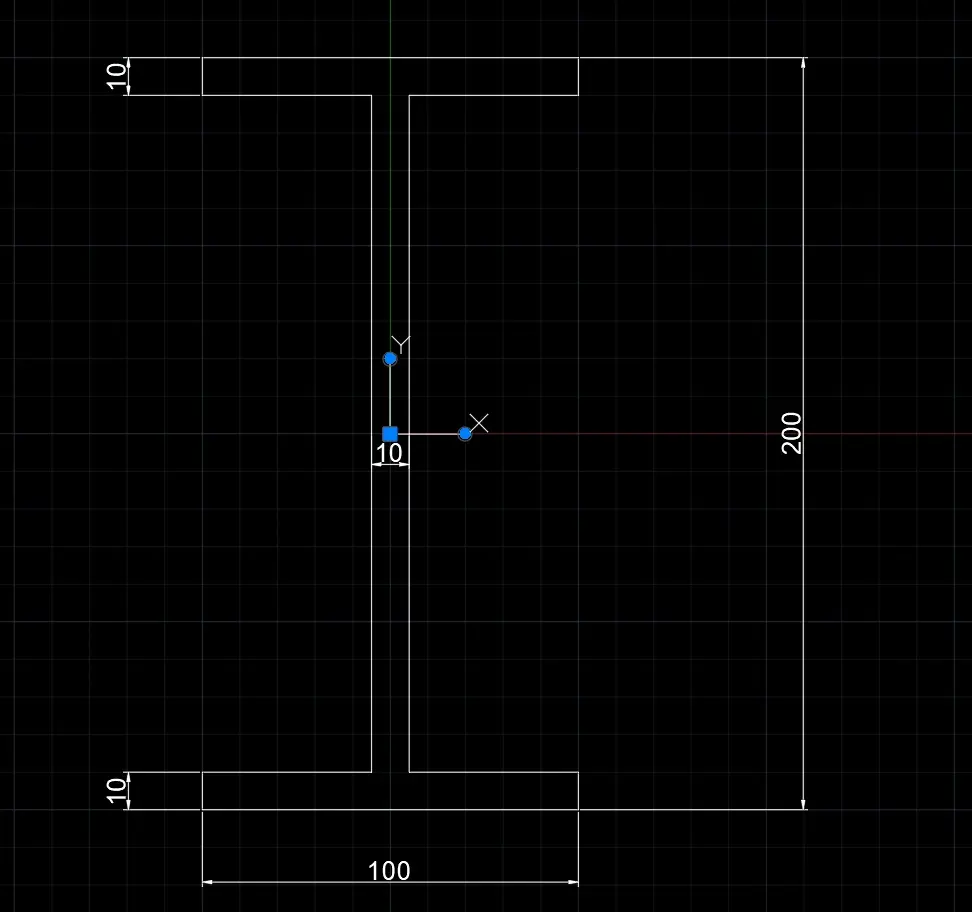This screenshot has height=912, width=972.
Task: Click the blue square UCS origin grip
Action: 390,434
